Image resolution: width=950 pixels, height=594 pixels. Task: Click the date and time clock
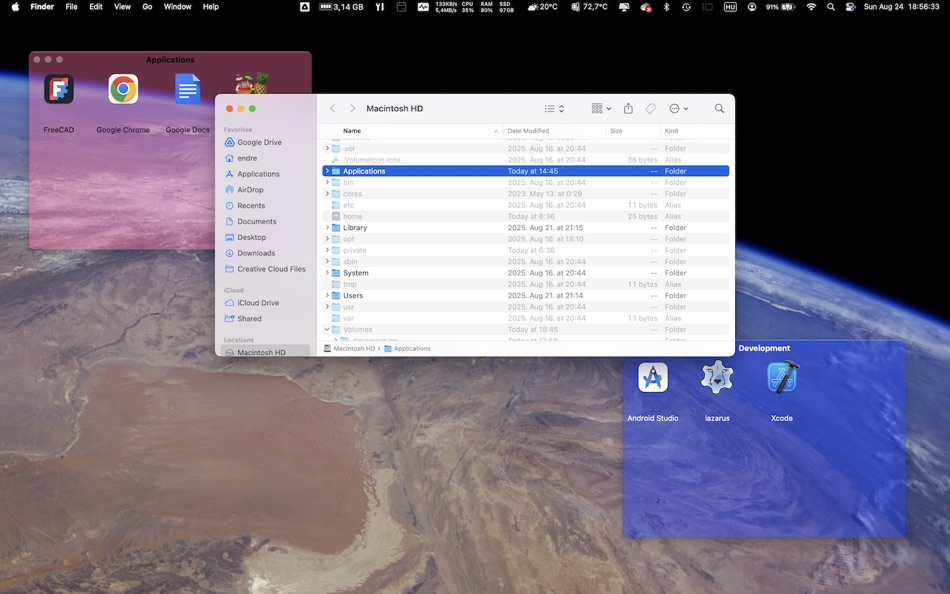pos(901,7)
